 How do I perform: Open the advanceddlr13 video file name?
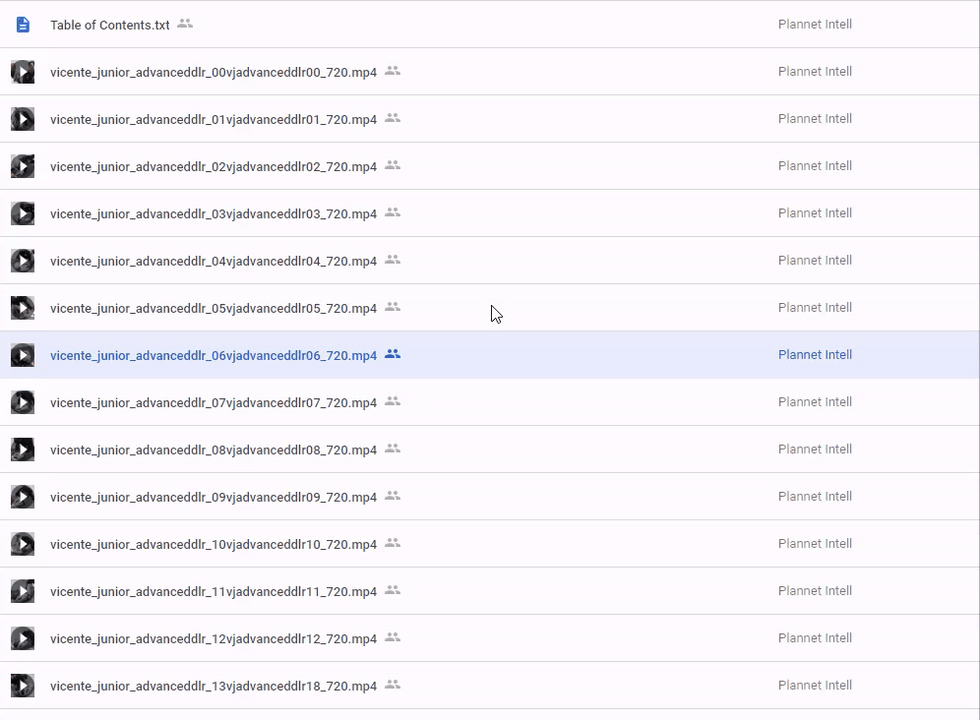click(213, 686)
